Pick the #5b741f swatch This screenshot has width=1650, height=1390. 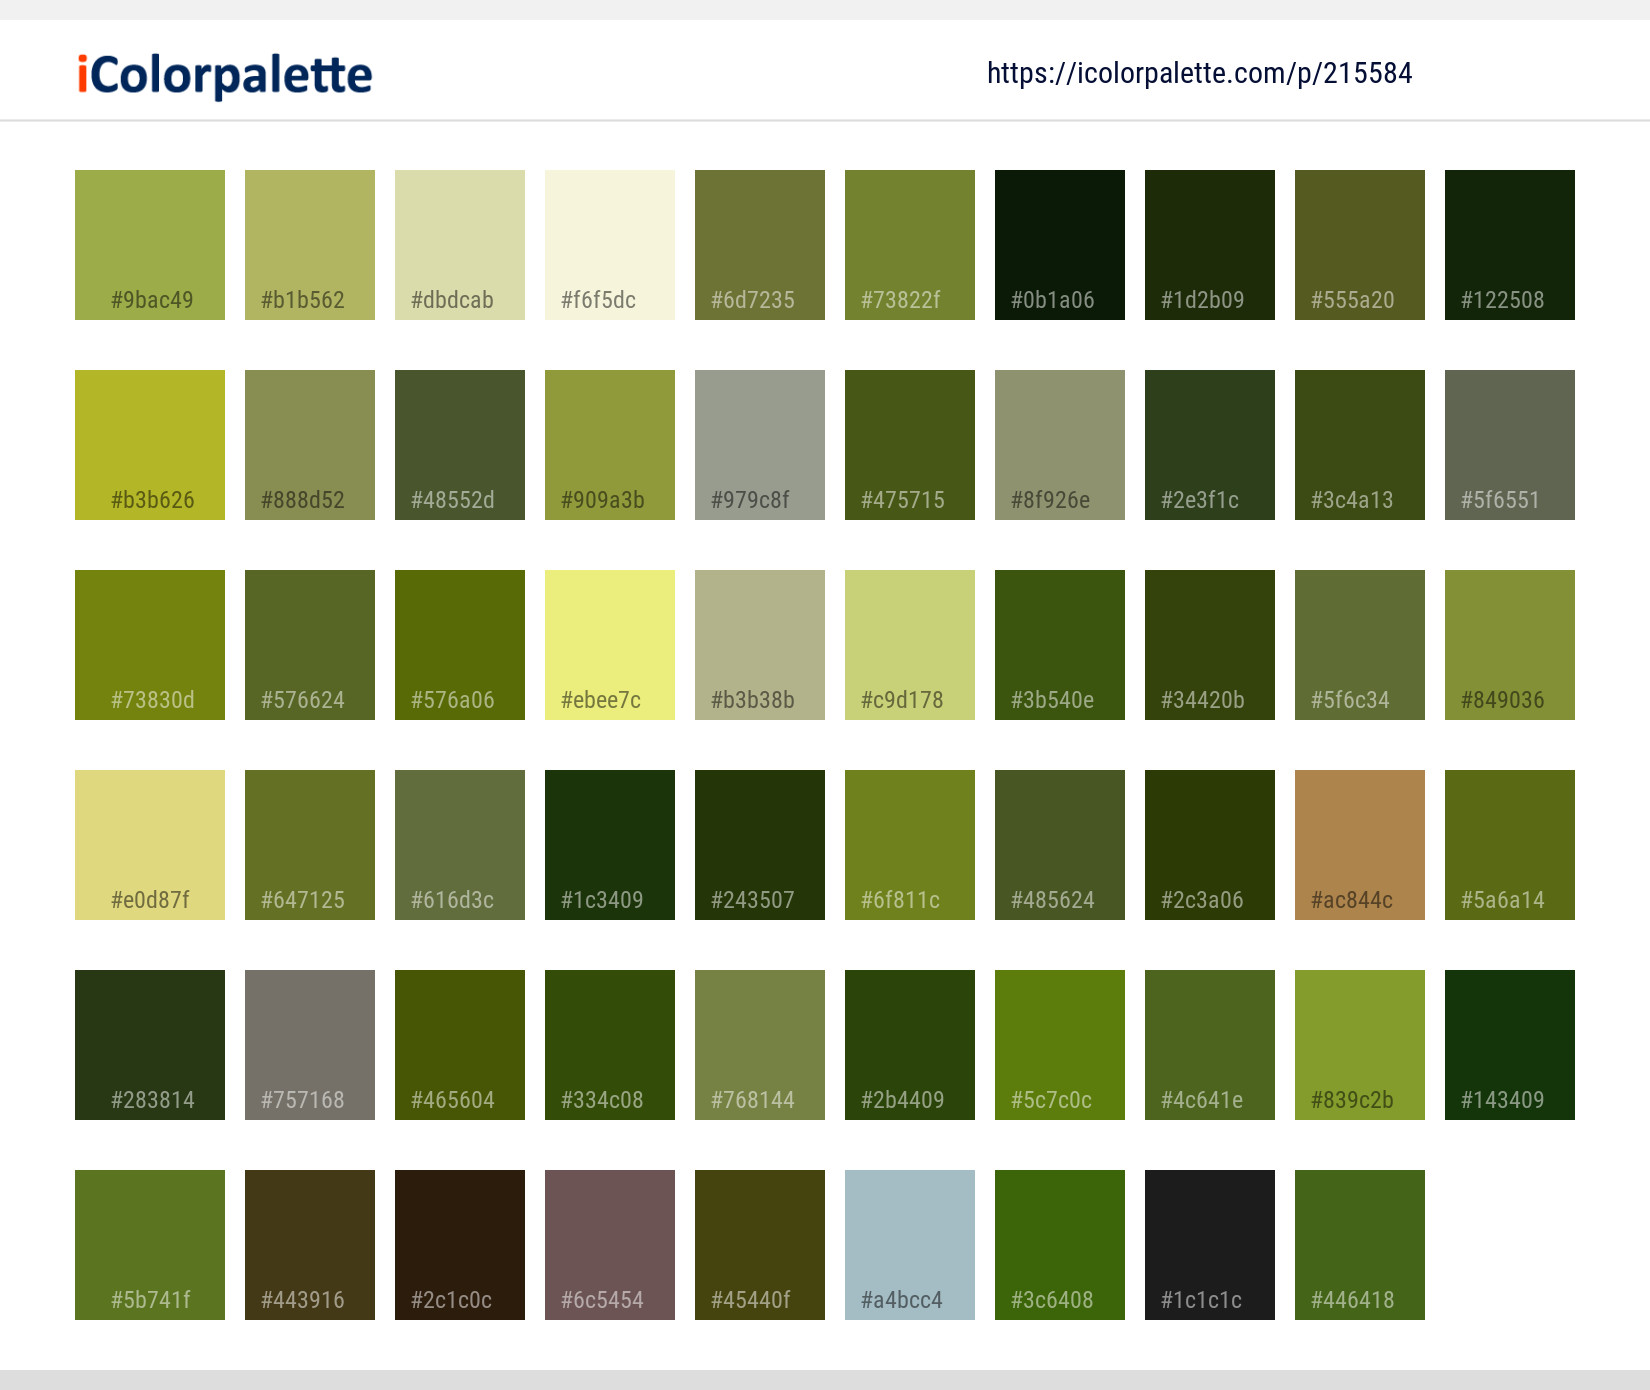pyautogui.click(x=150, y=1245)
